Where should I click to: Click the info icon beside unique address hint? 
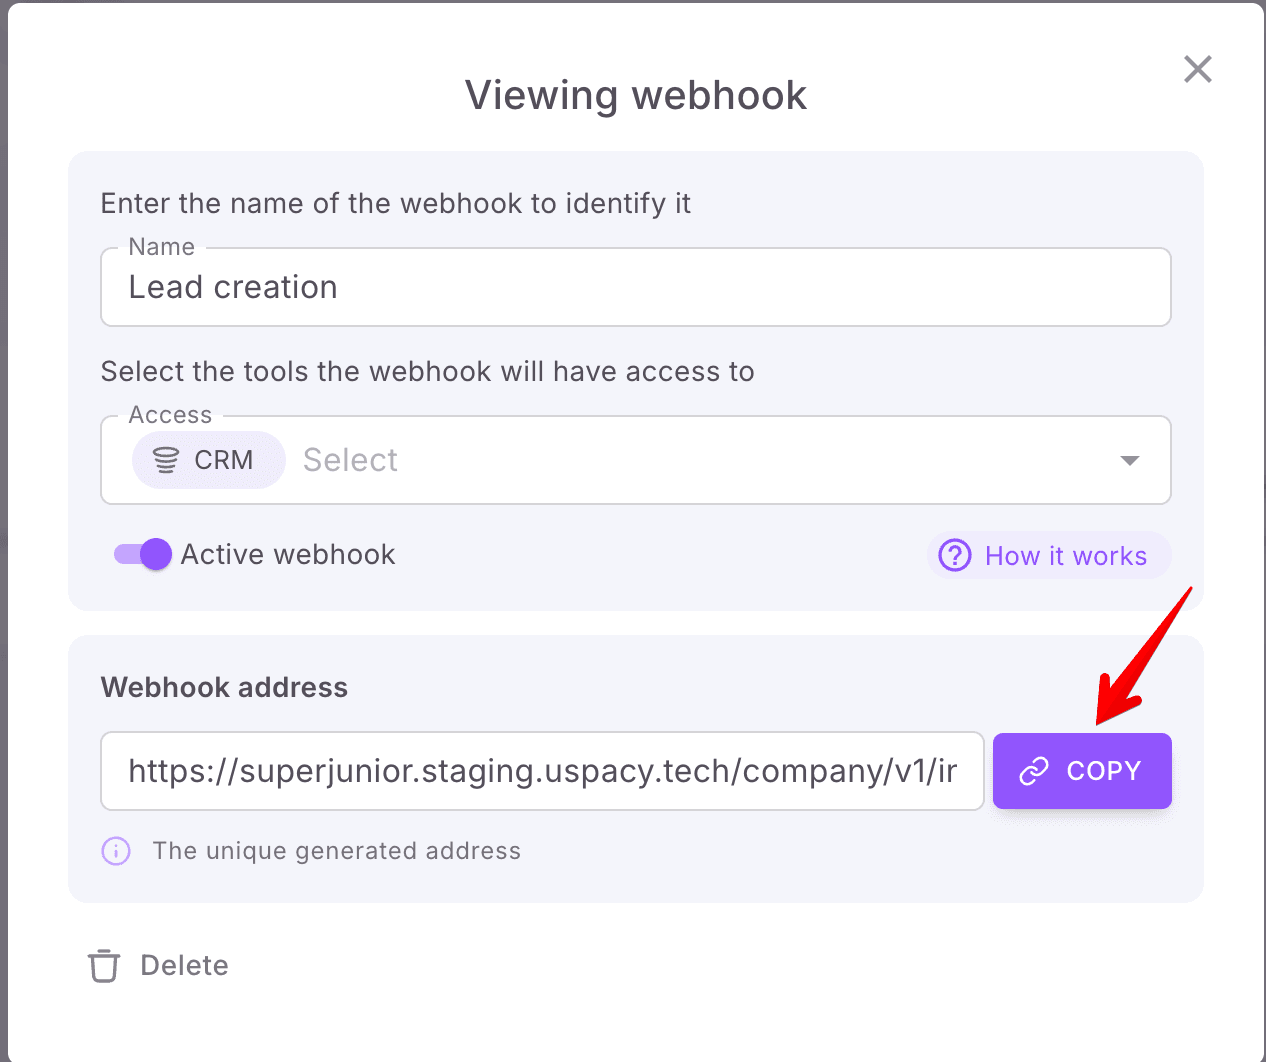click(x=116, y=851)
